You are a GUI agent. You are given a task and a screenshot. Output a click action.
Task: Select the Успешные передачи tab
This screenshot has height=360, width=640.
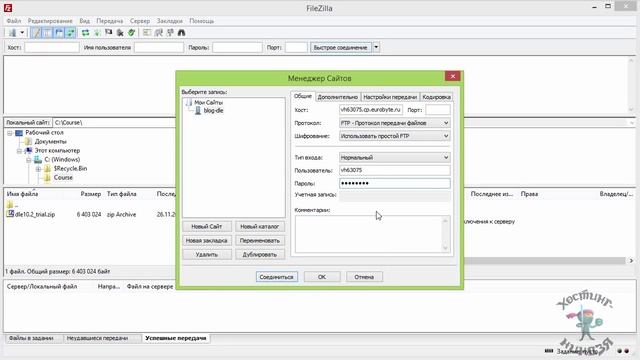[176, 338]
